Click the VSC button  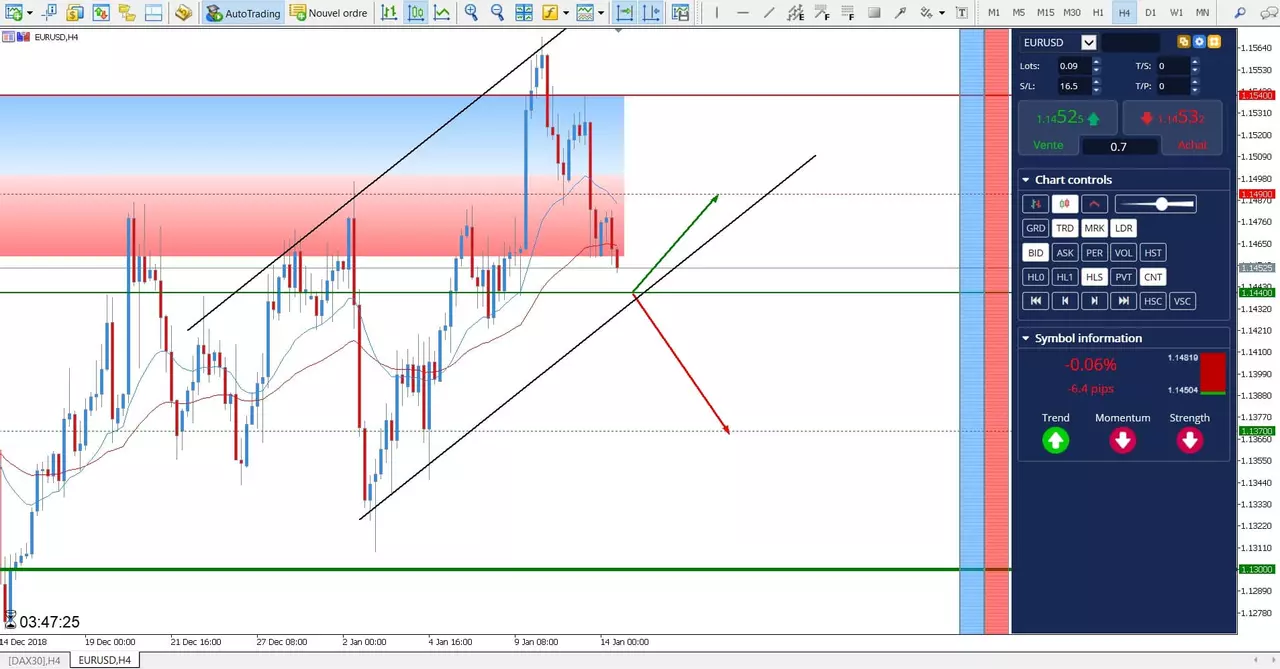coord(1182,301)
